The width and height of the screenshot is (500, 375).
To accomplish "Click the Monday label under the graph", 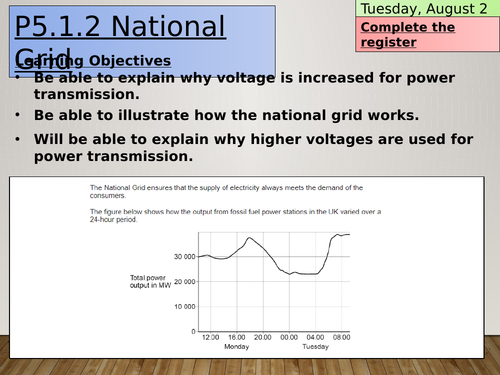I will [x=237, y=347].
